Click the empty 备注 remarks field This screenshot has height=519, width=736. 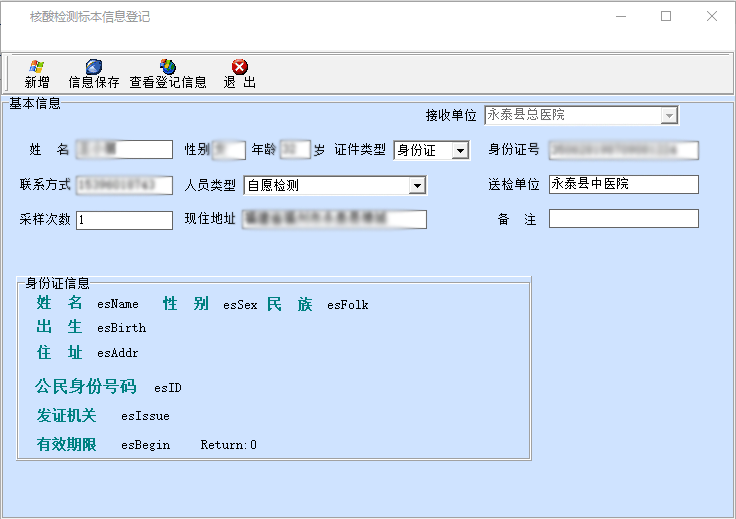[x=623, y=219]
